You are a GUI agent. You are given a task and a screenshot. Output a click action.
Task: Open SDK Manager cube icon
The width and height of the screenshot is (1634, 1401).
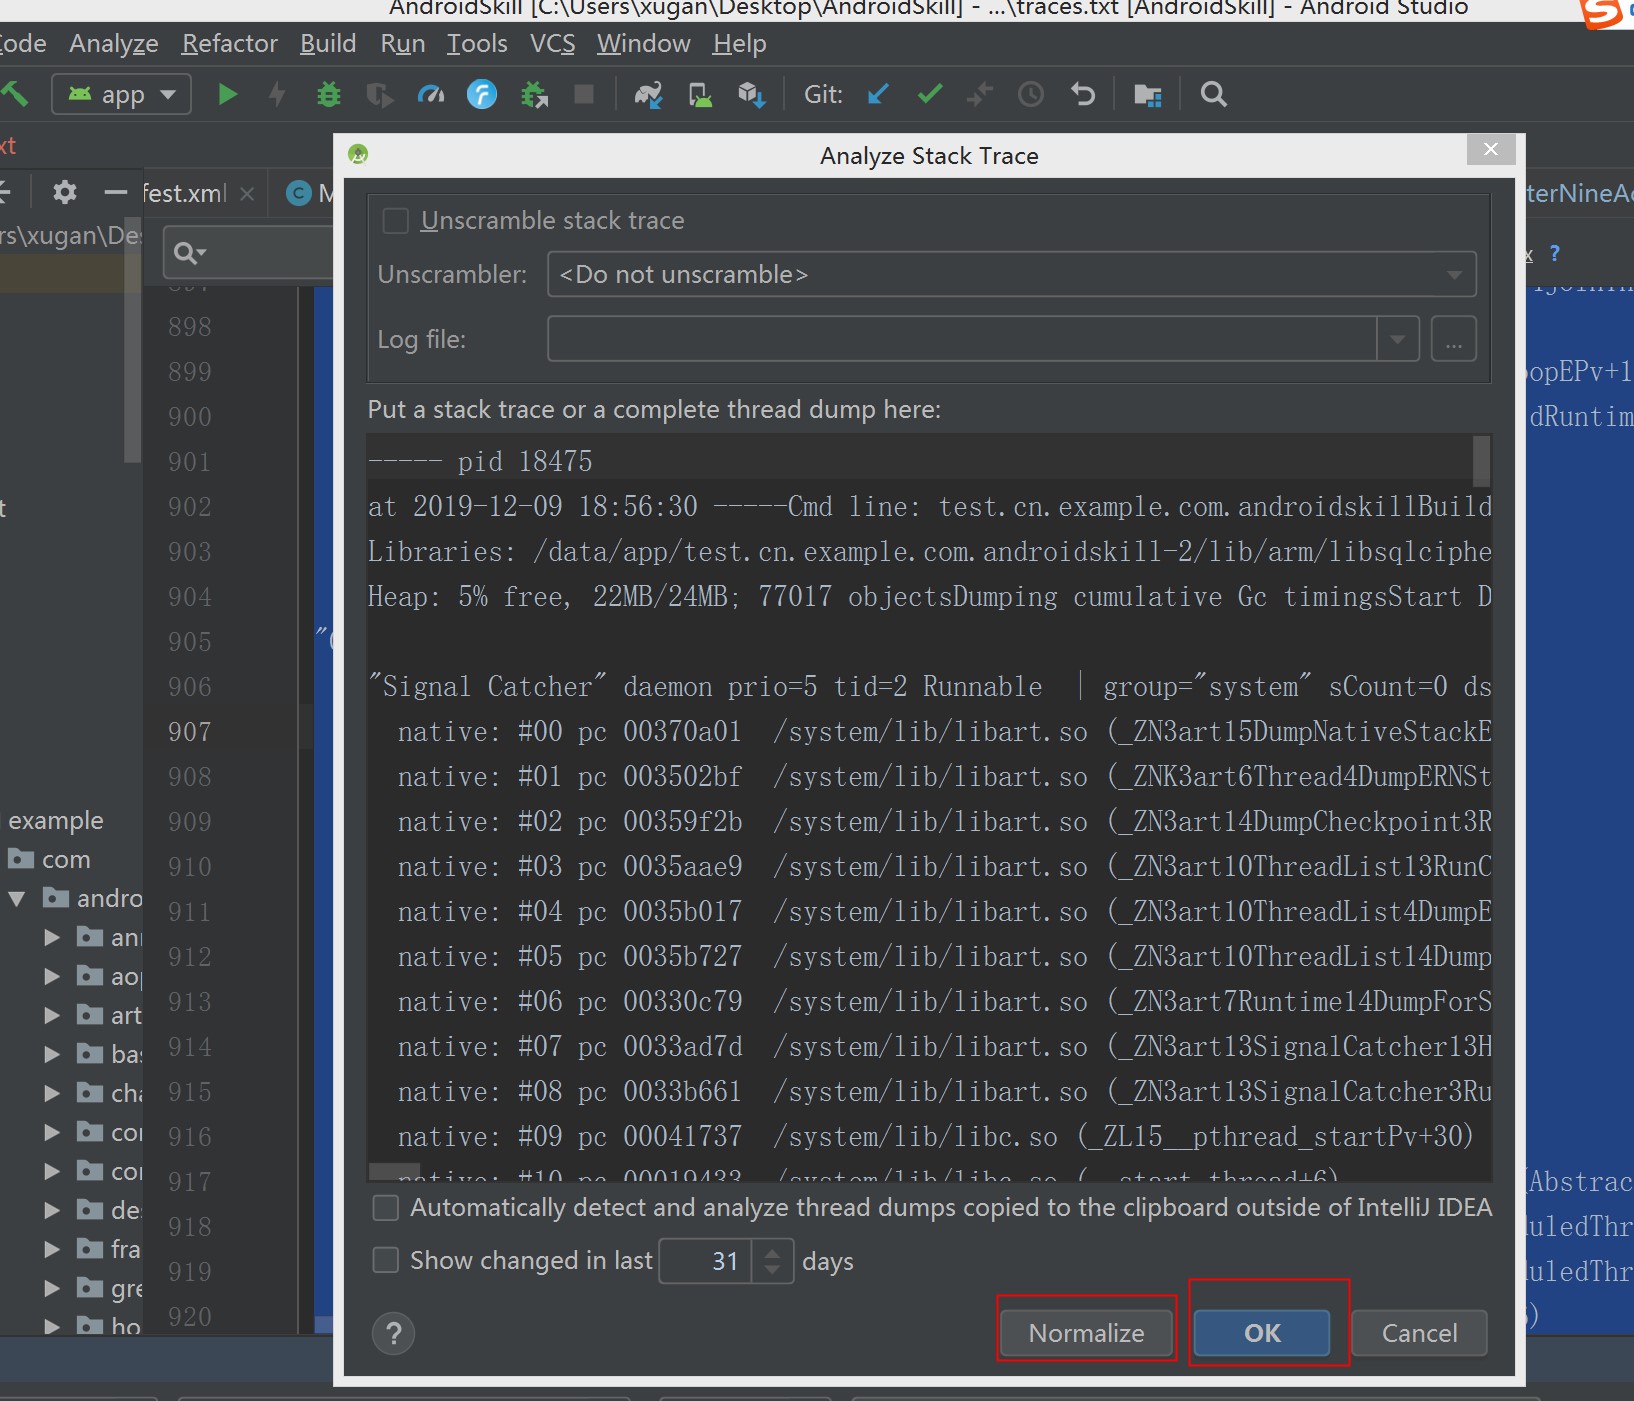pos(751,95)
